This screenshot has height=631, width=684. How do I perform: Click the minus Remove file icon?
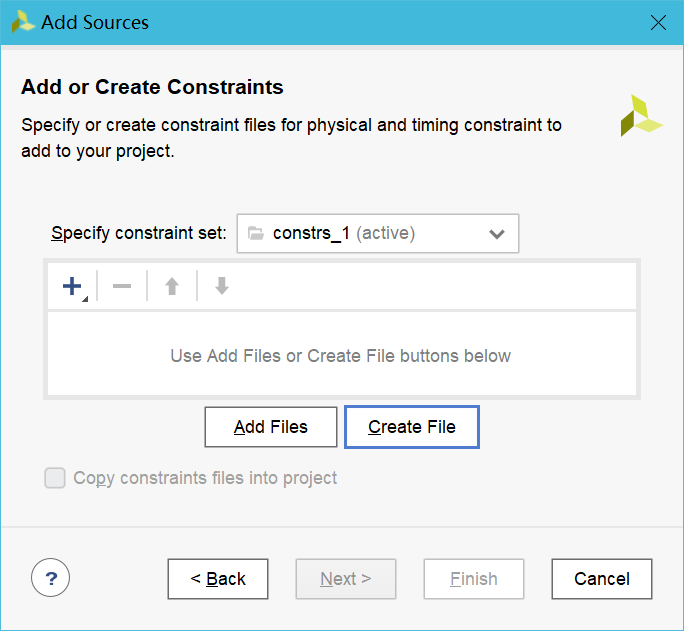pyautogui.click(x=122, y=287)
